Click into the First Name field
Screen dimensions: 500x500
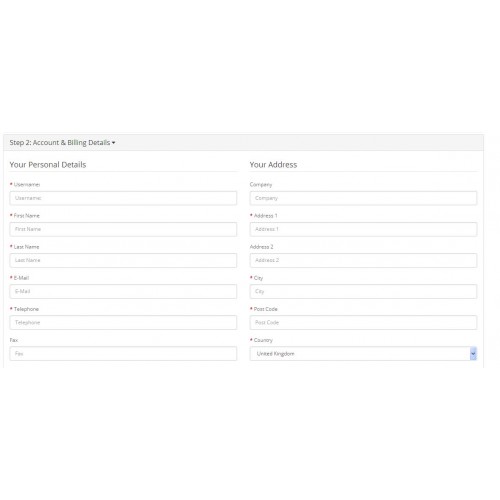tap(123, 229)
